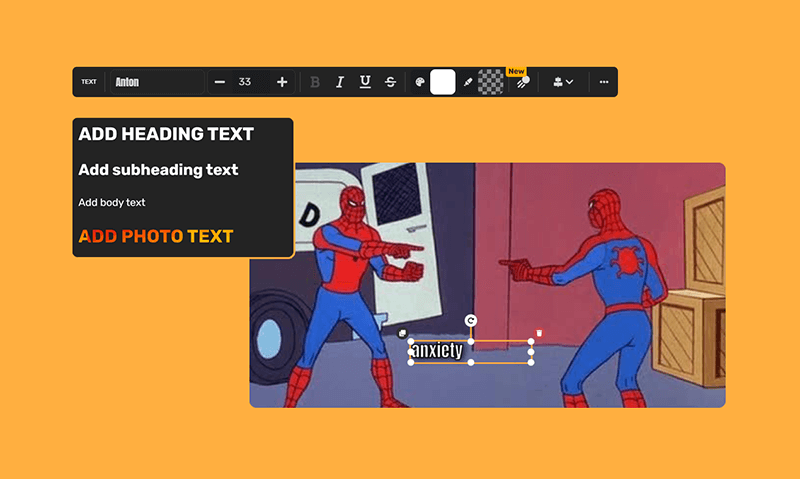The image size is (800, 479).
Task: Select the anxiety text on the image
Action: (437, 351)
